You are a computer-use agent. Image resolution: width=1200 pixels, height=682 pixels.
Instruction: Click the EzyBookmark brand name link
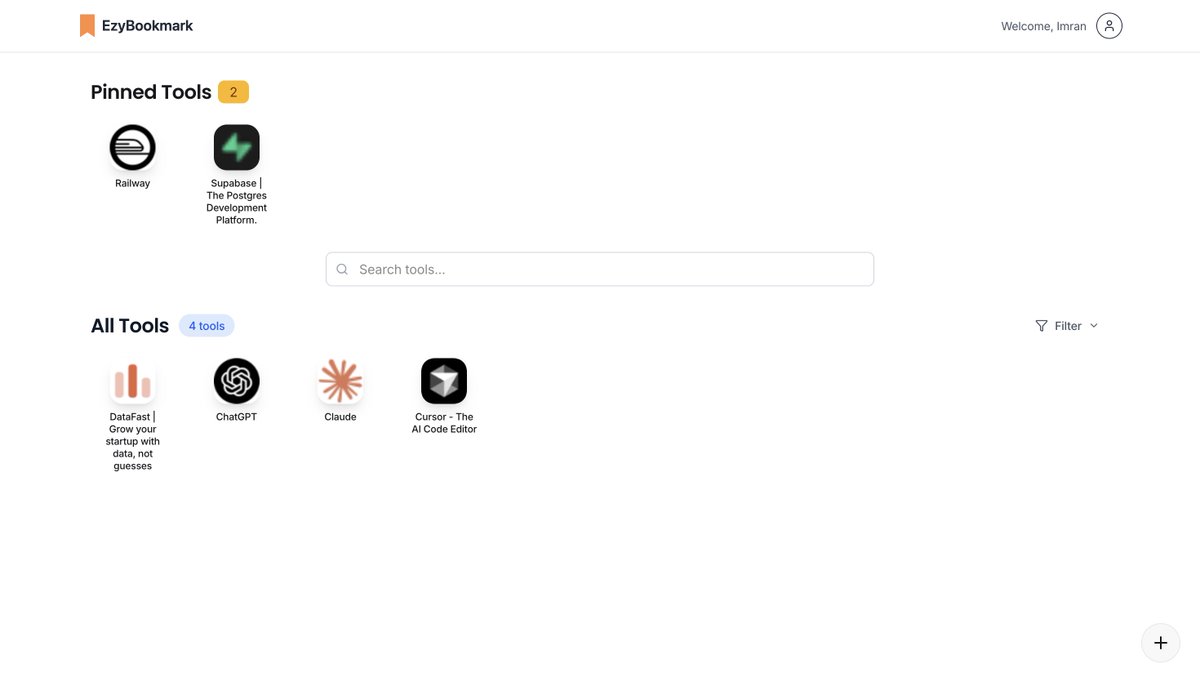(x=147, y=26)
